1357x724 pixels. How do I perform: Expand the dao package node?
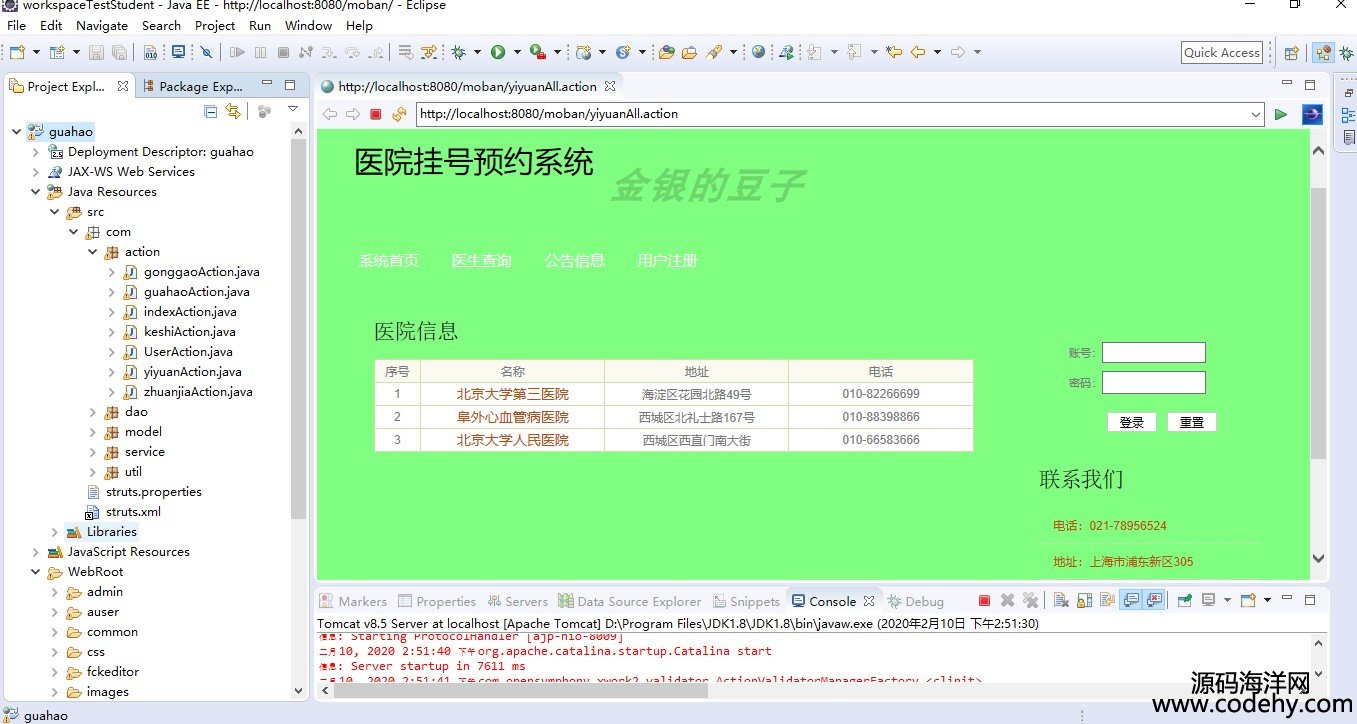[92, 412]
